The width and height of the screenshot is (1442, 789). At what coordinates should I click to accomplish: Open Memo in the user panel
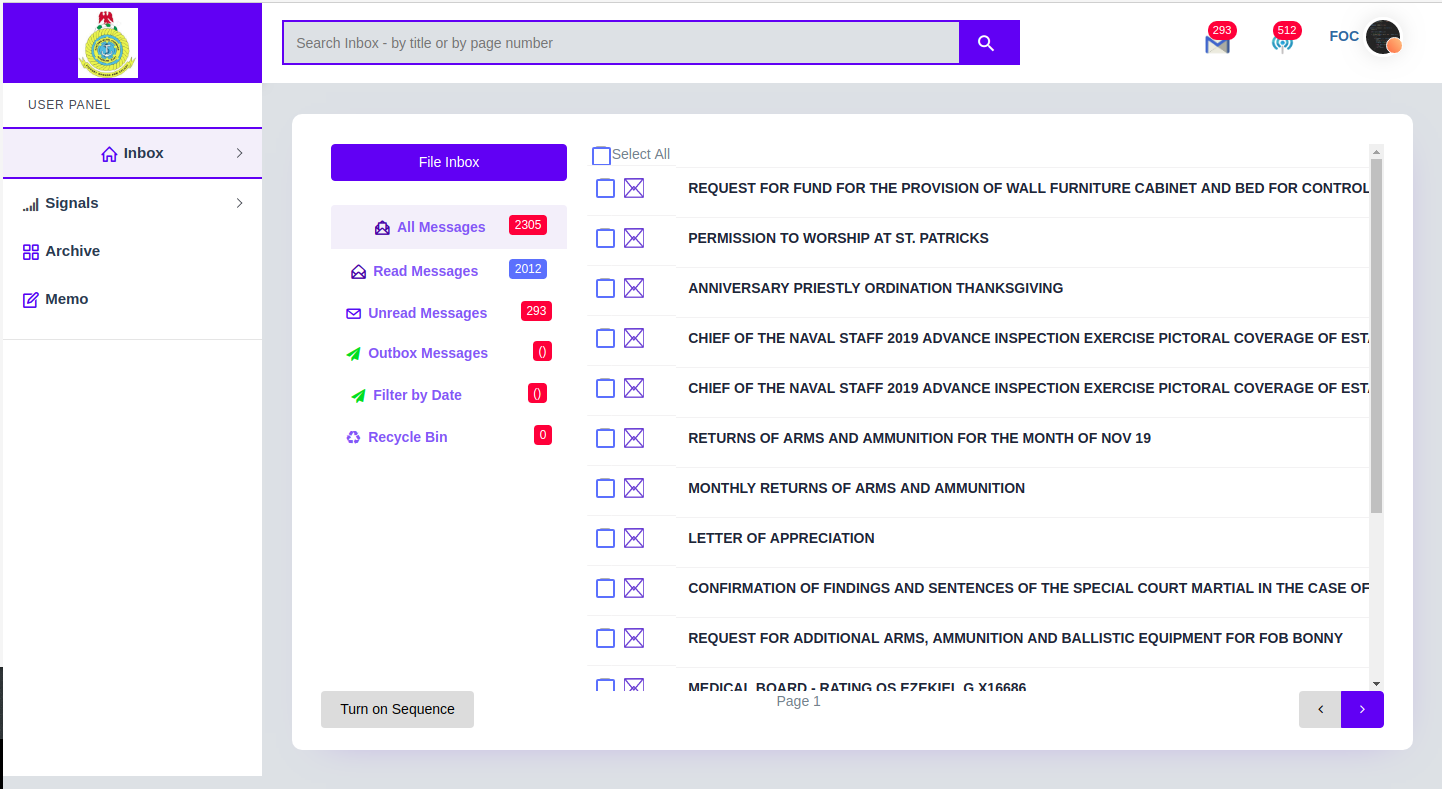66,299
